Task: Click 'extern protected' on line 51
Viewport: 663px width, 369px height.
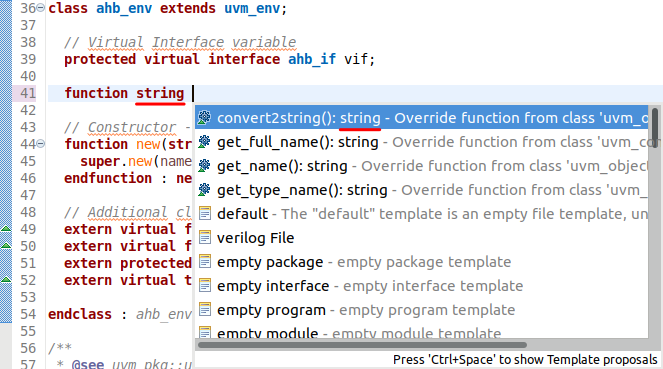Action: (128, 263)
